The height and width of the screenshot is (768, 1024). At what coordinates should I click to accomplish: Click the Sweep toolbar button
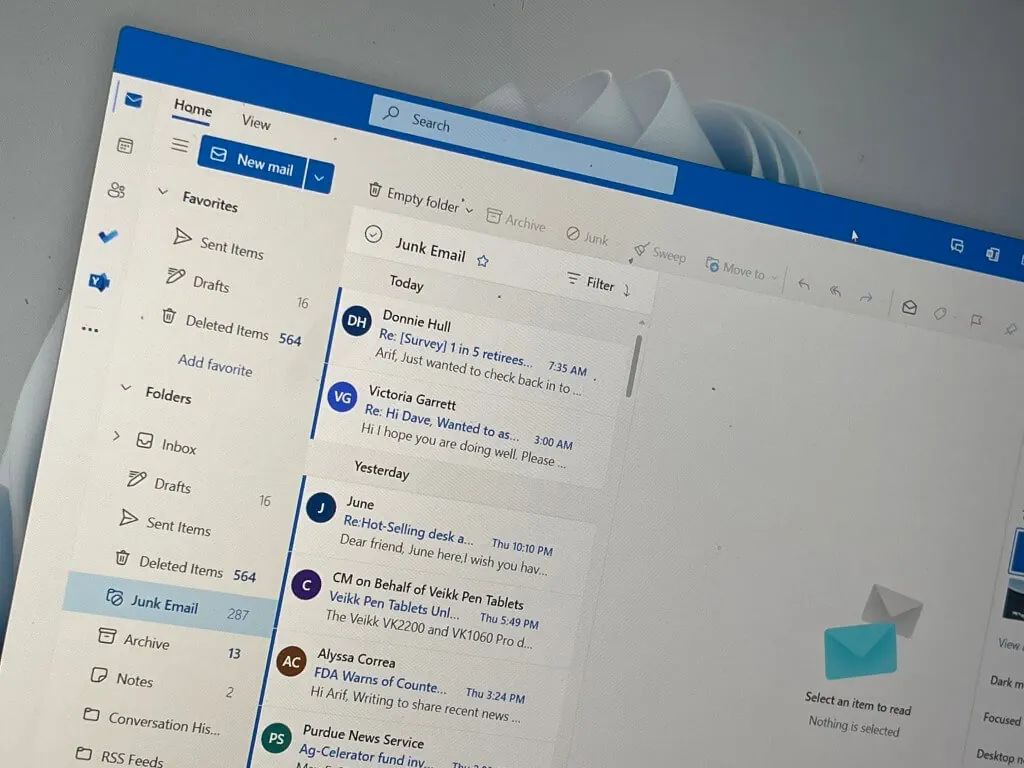[660, 252]
